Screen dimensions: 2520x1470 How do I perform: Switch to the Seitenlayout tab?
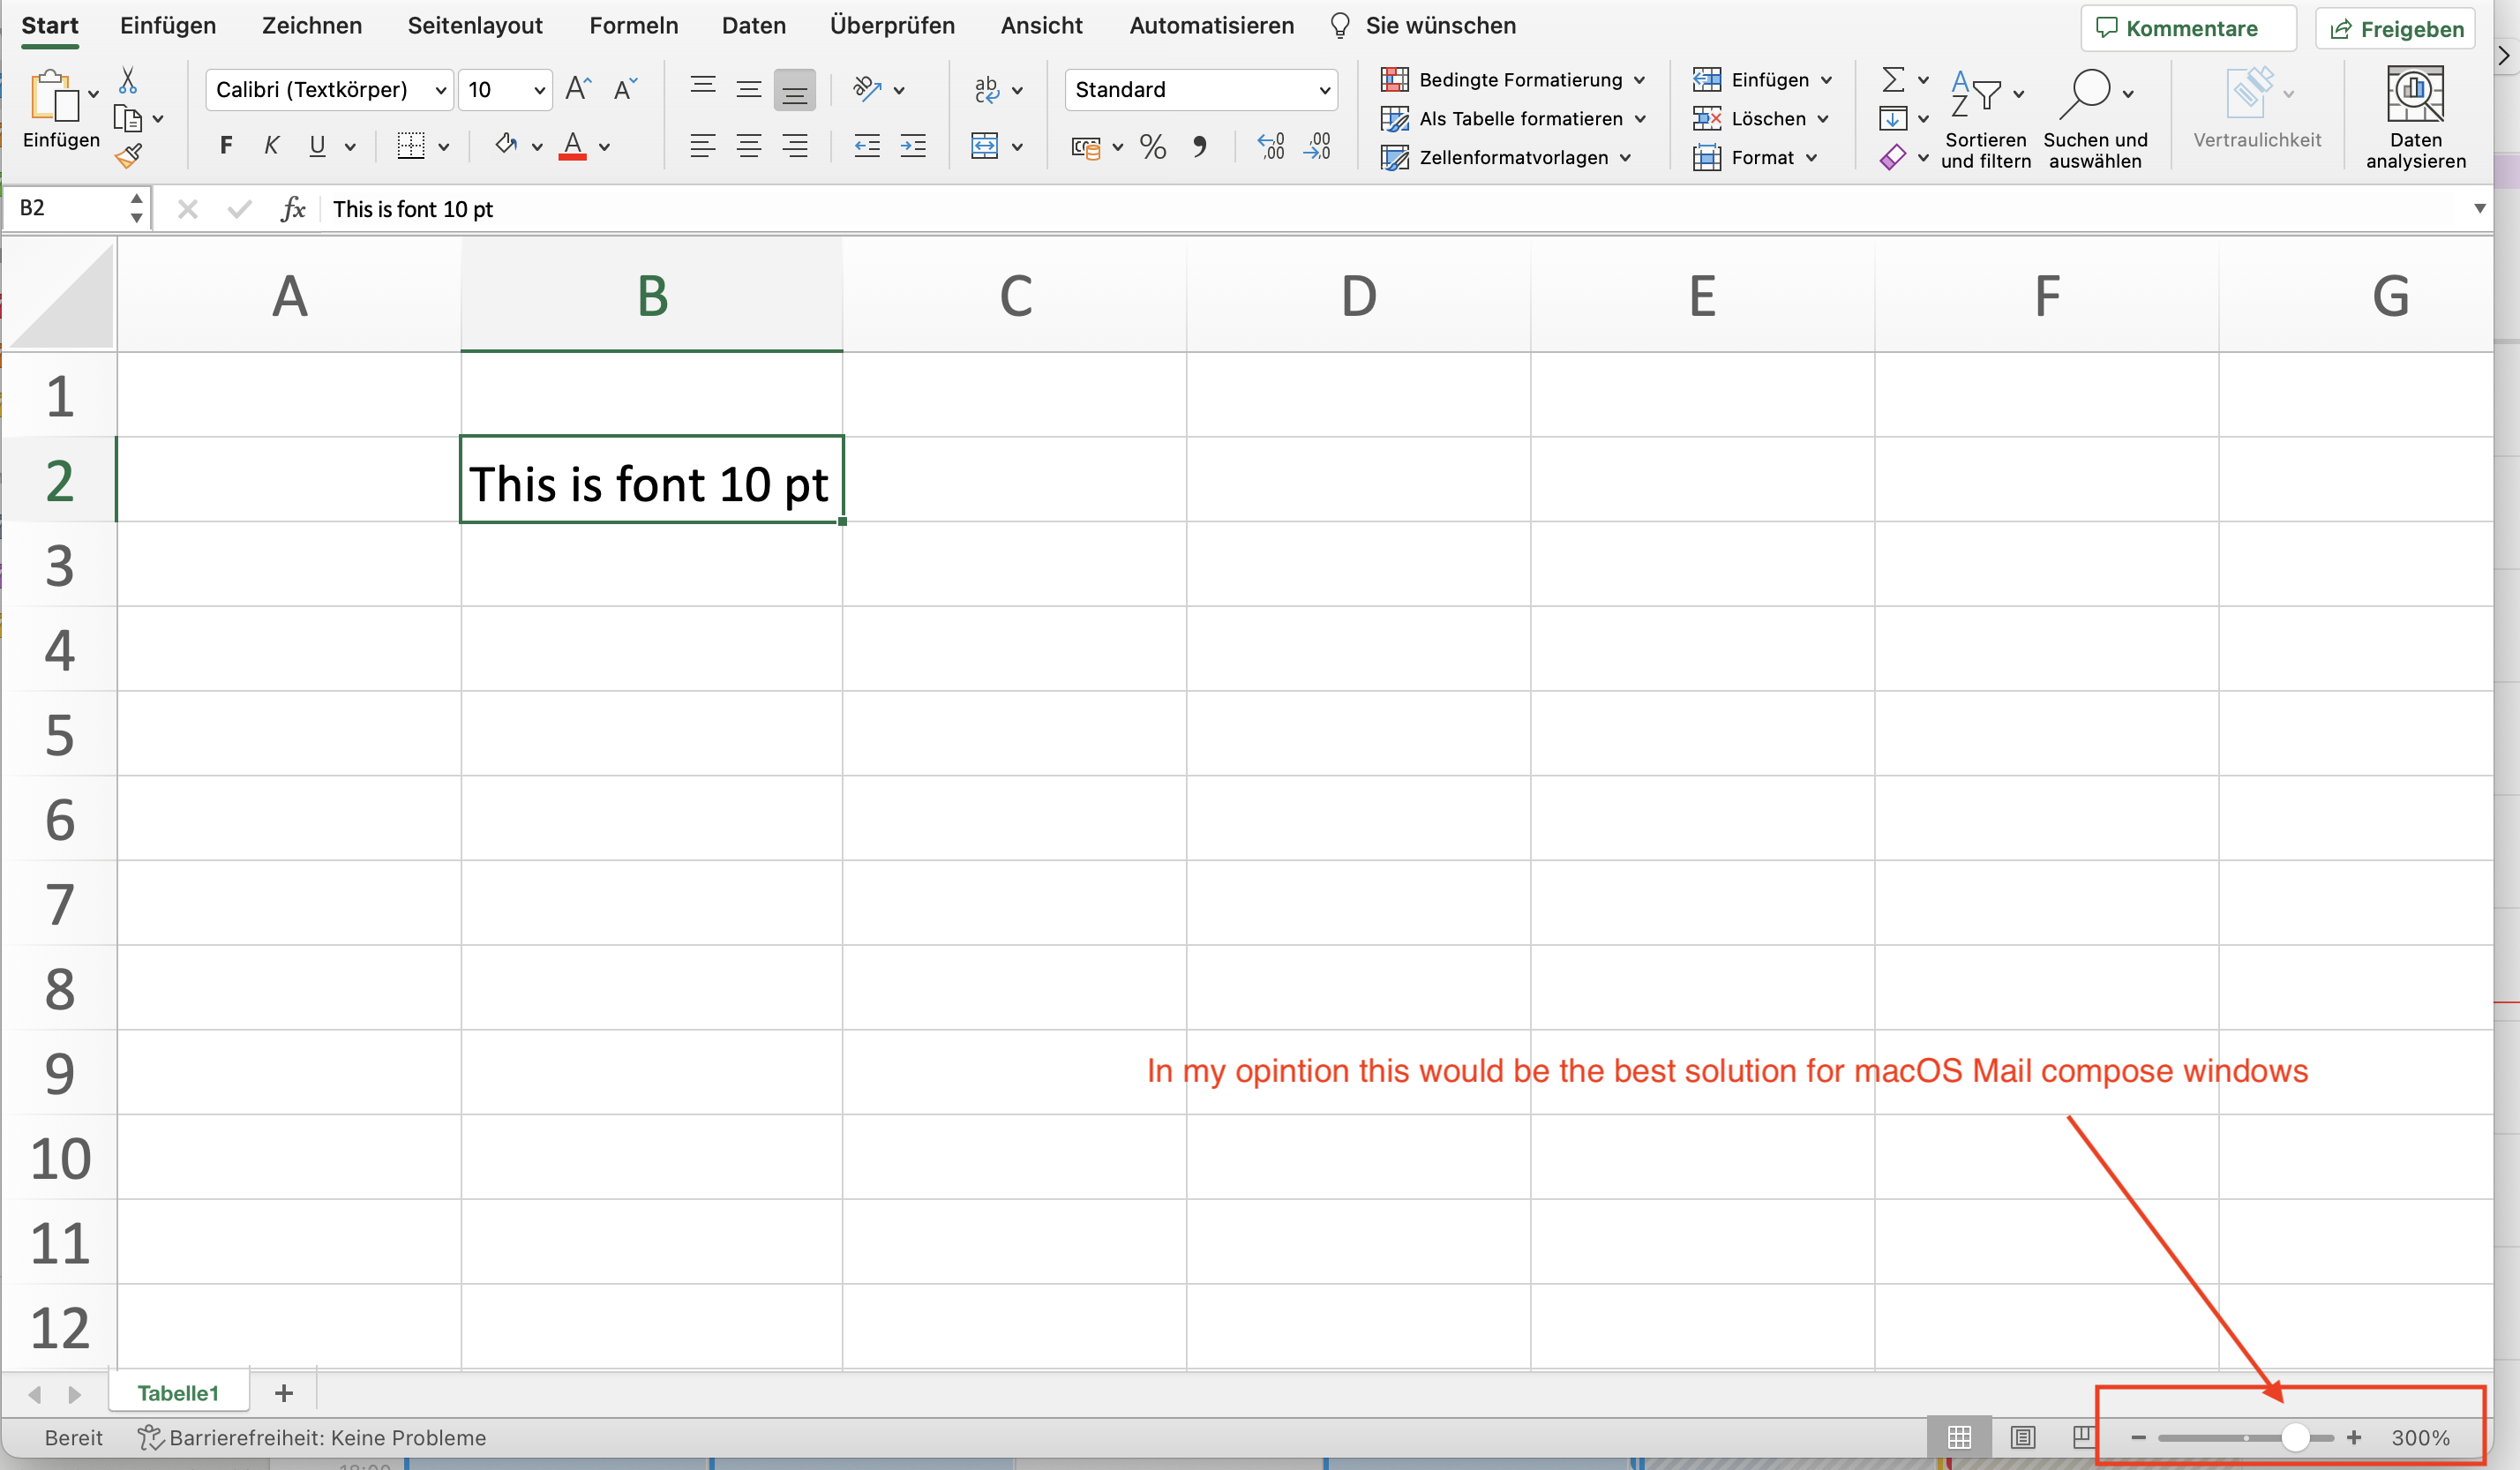tap(475, 26)
